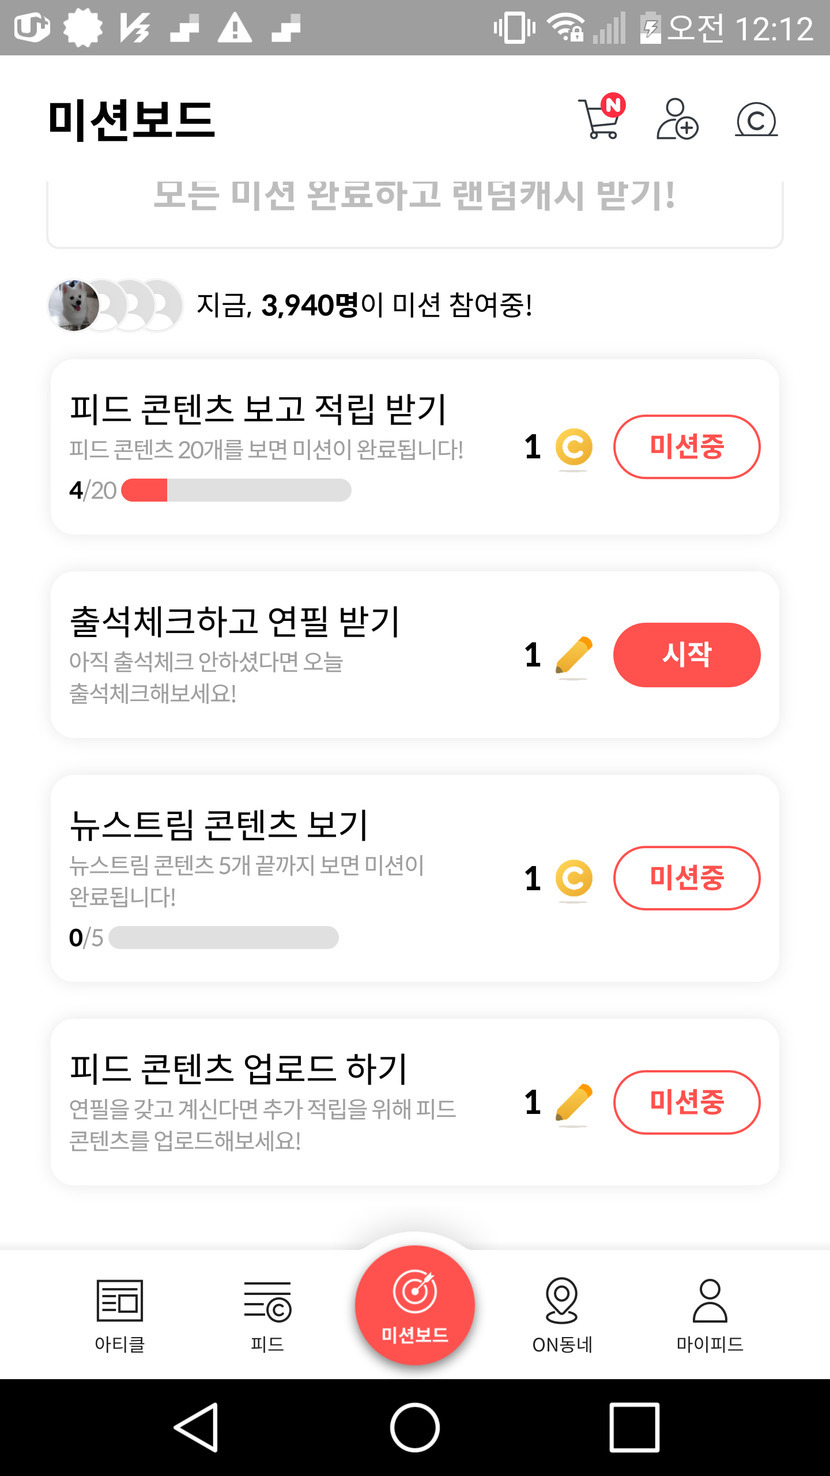Open the cash coin icon in header
830x1476 pixels.
(x=756, y=120)
